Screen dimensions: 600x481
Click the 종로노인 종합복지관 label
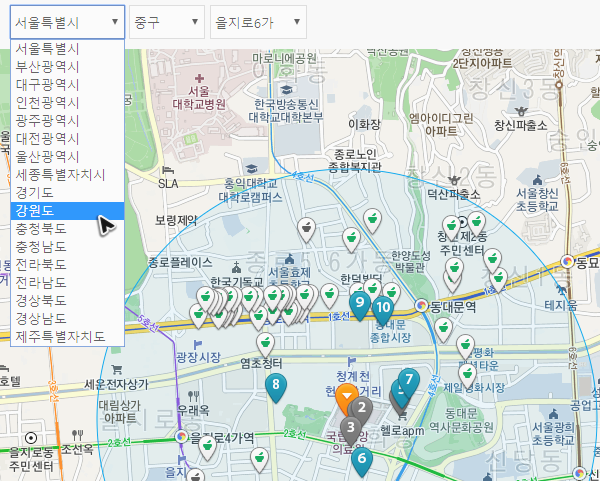[355, 160]
